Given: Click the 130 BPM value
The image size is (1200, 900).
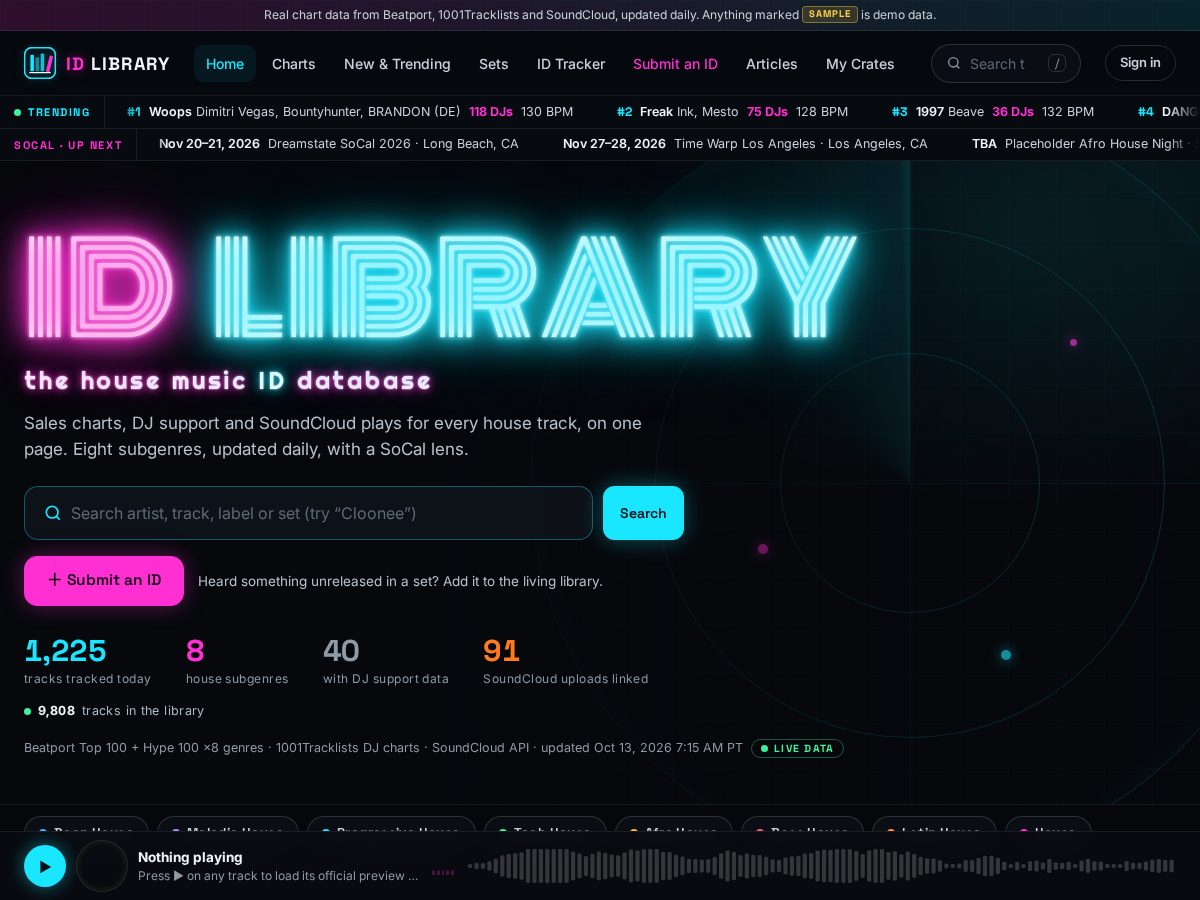Looking at the screenshot, I should click(x=547, y=112).
